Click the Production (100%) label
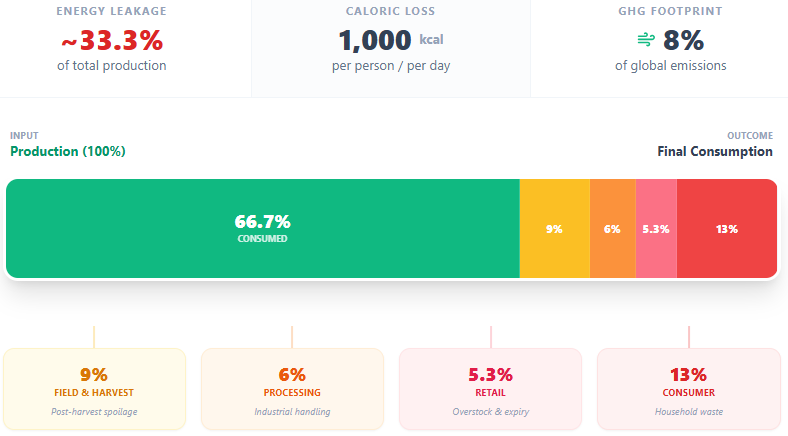The height and width of the screenshot is (436, 788). coord(68,151)
